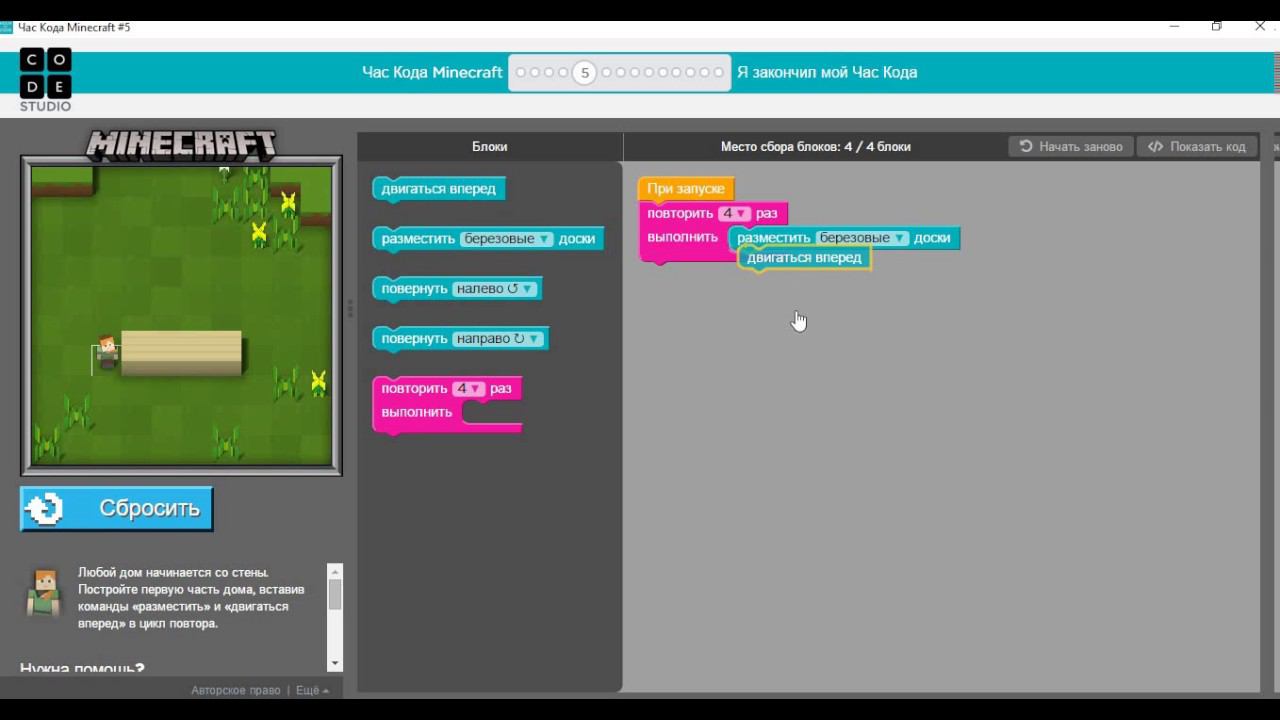Click Место сбора блоков: 4 / 4 header
This screenshot has width=1280, height=720.
[816, 146]
